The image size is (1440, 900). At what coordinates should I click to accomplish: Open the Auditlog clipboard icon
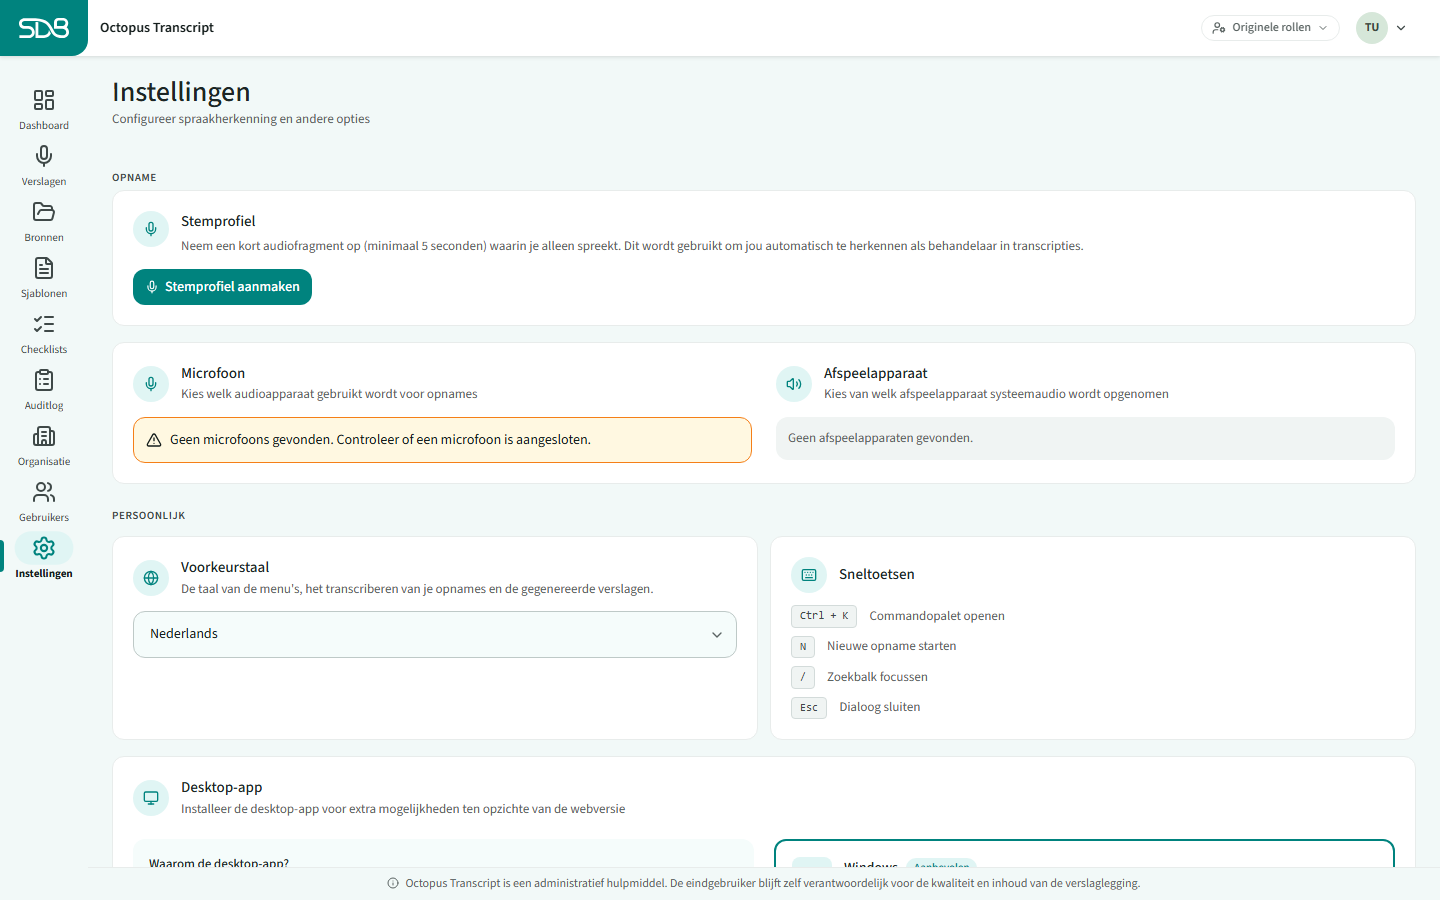44,380
